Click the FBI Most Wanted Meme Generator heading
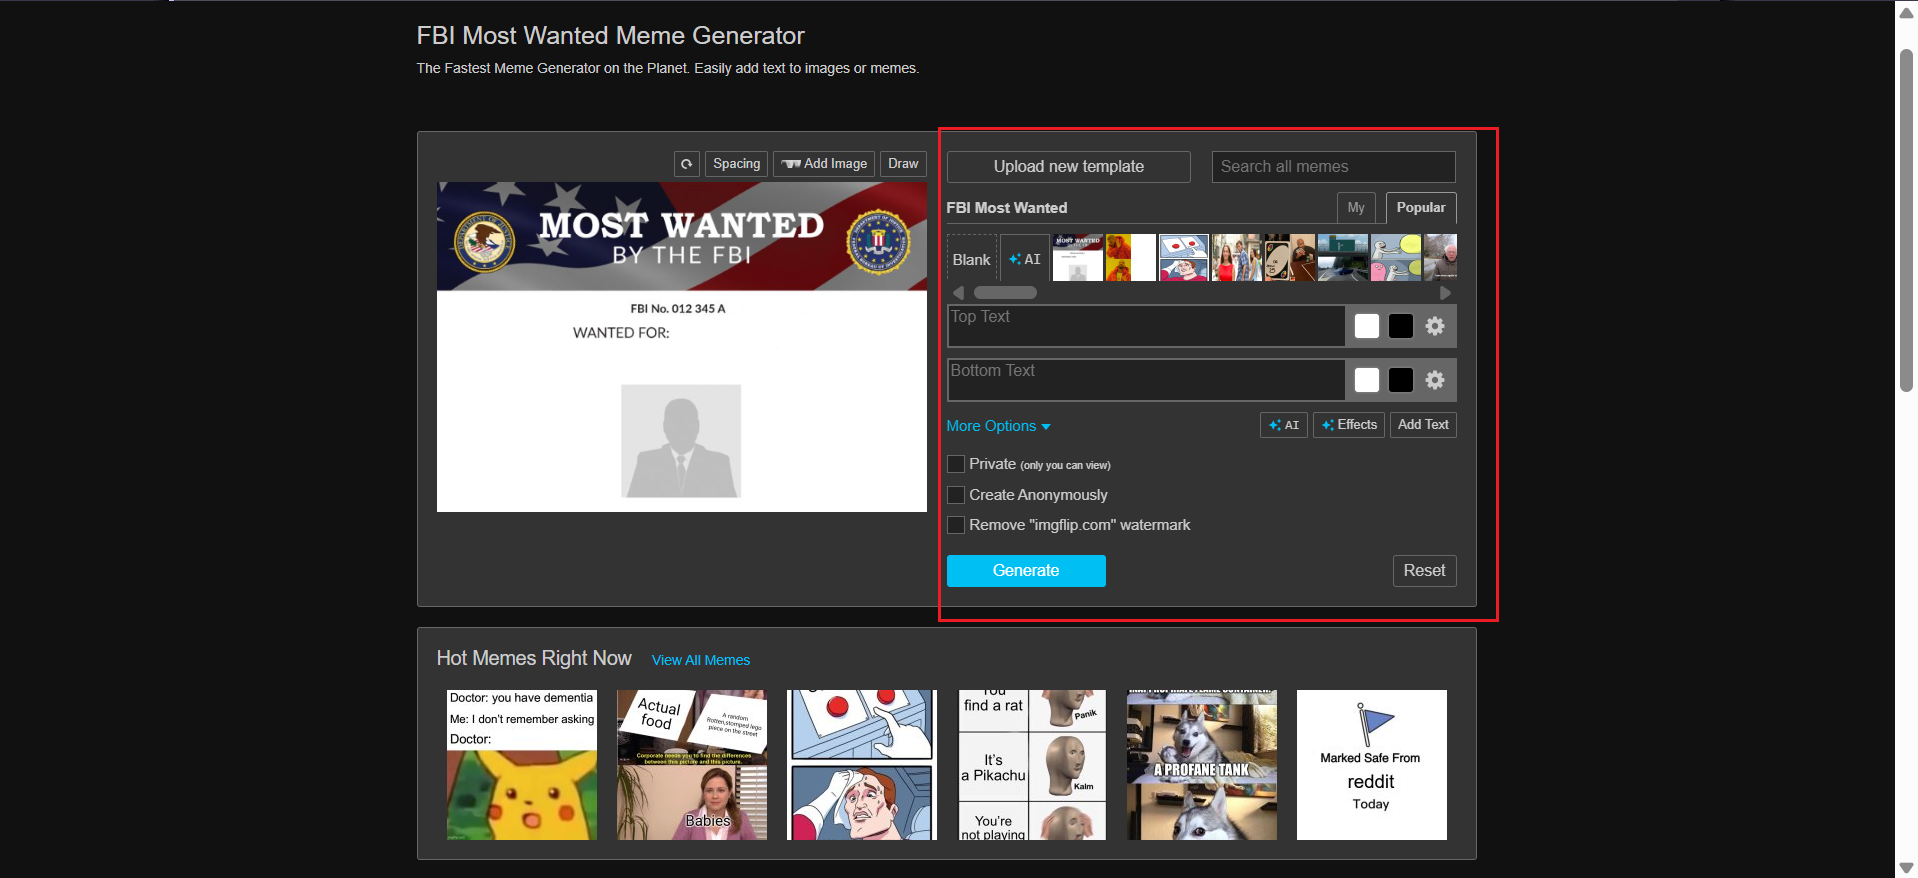 610,36
